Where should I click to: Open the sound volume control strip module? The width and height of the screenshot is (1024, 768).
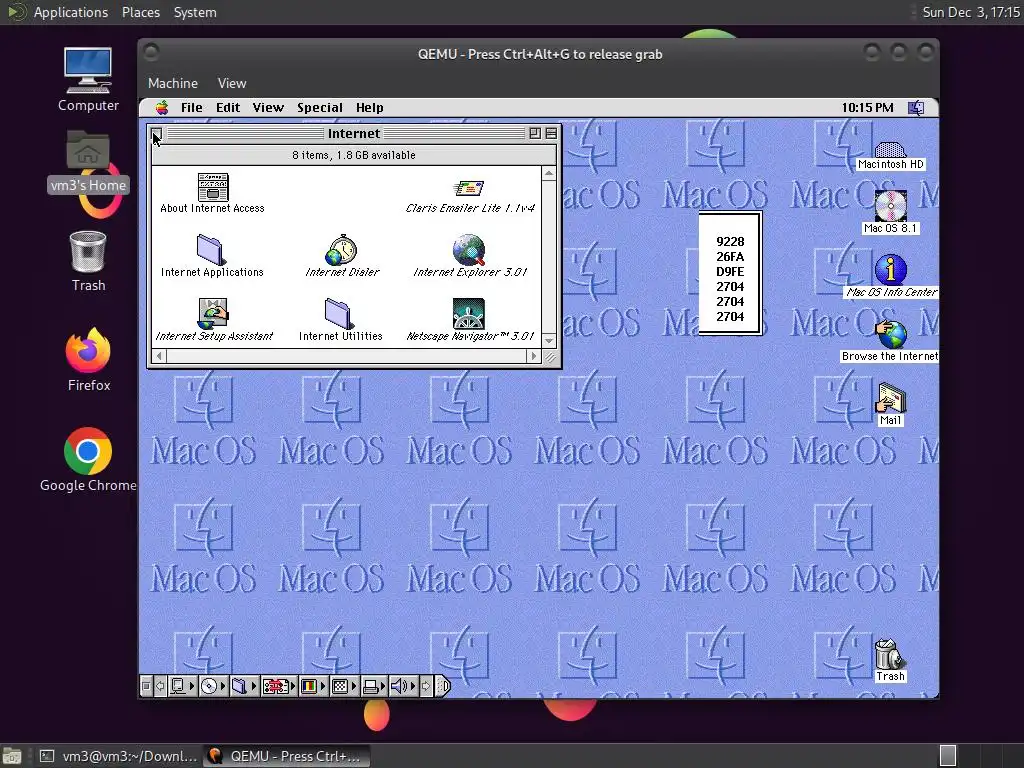coord(404,686)
